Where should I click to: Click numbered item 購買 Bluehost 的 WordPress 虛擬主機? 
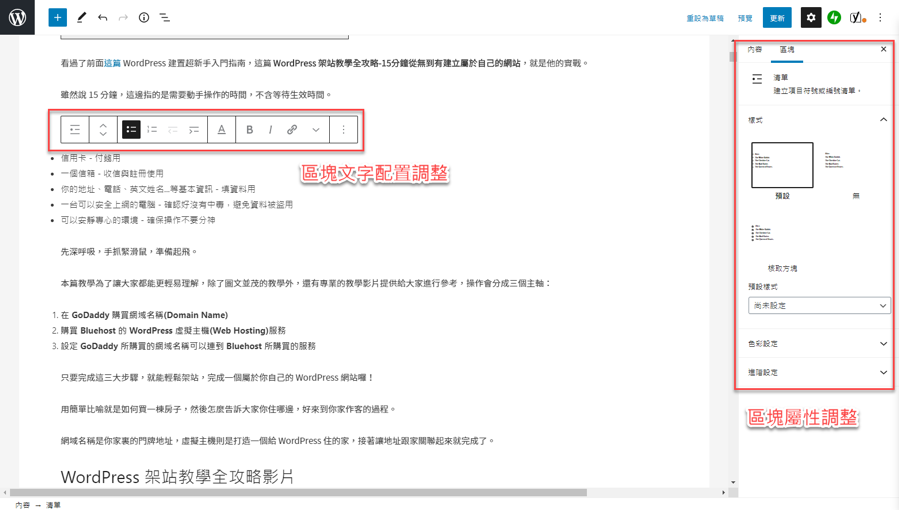pos(173,330)
